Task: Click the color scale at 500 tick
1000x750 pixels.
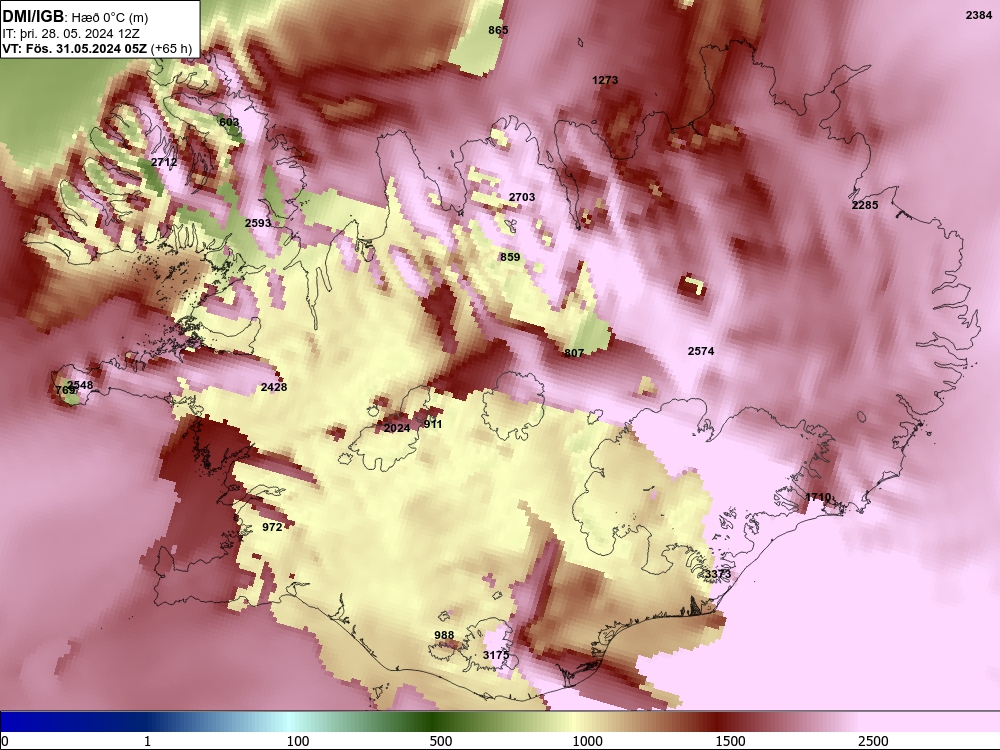Action: pos(441,740)
